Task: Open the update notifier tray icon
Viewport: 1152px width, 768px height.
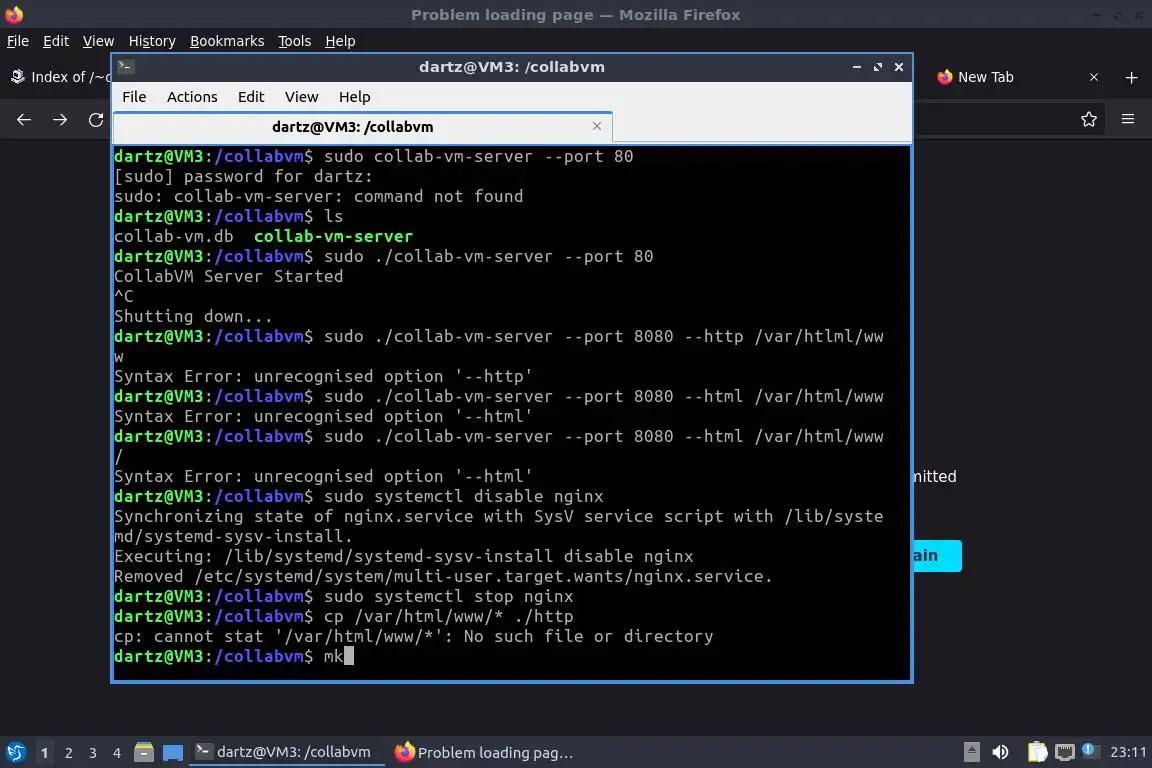Action: point(1090,751)
